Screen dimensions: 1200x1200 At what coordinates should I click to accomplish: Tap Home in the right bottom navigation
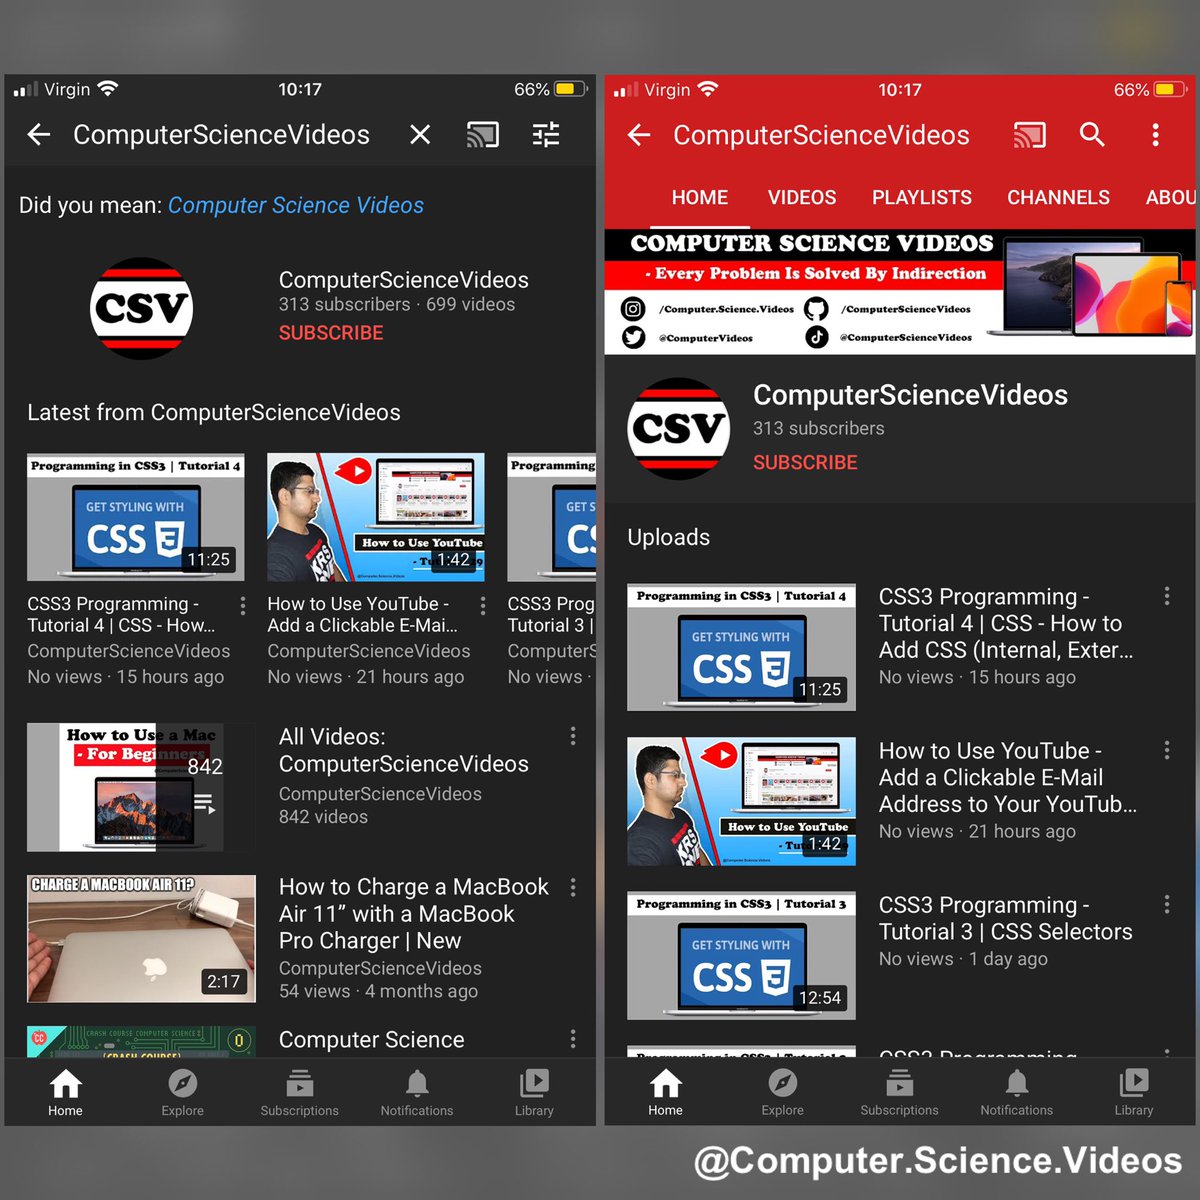[665, 1093]
